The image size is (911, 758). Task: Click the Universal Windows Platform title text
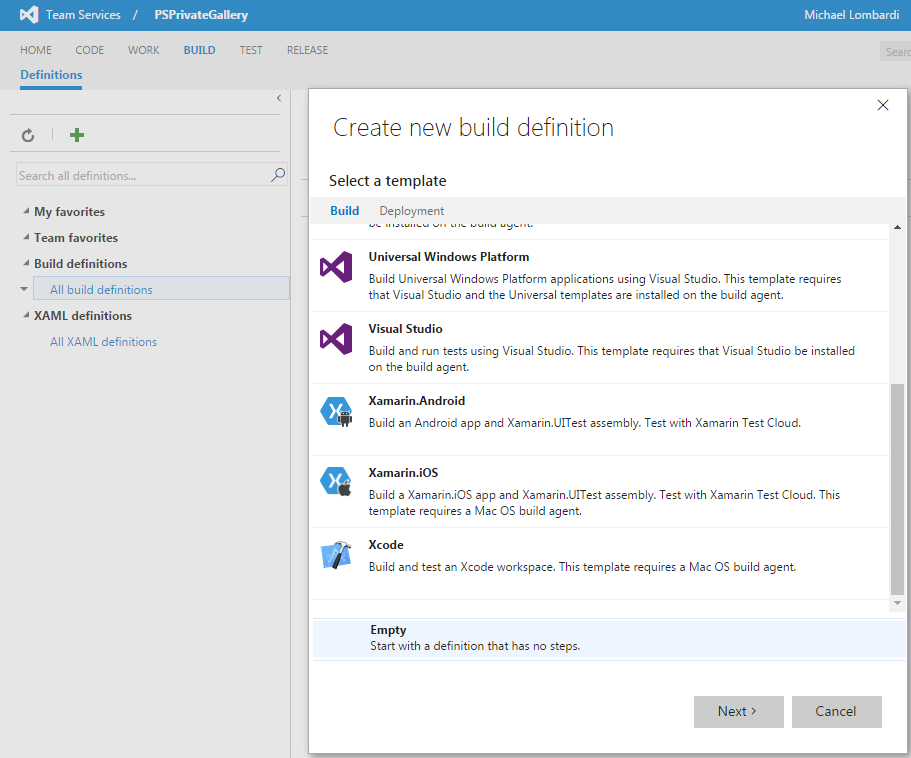[x=449, y=257]
